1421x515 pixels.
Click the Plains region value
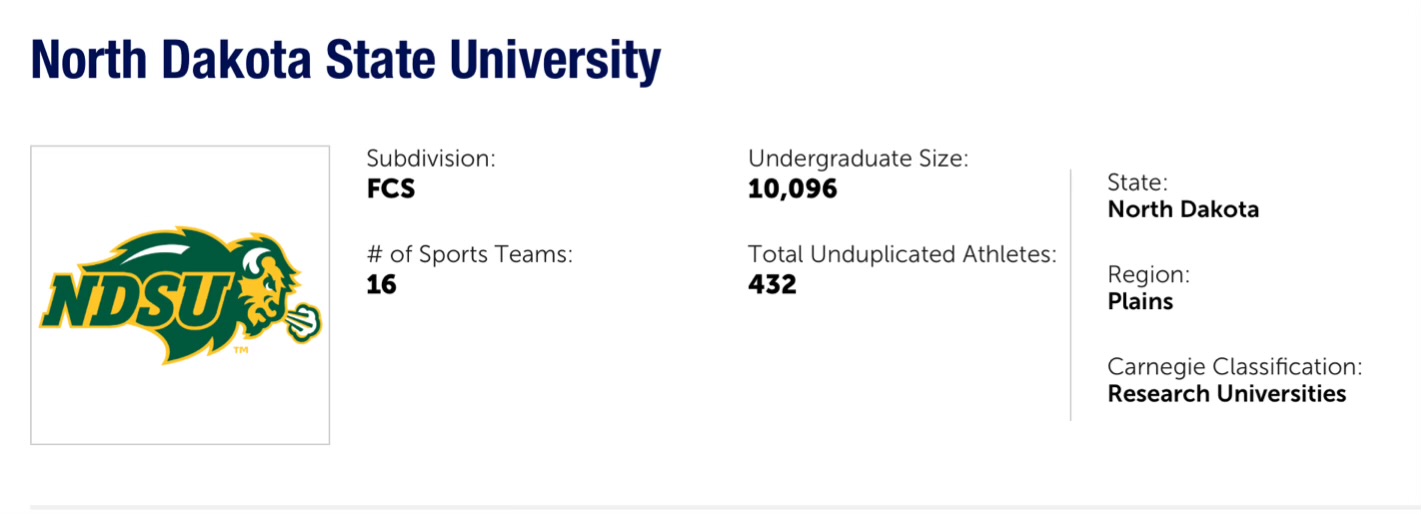(1140, 301)
